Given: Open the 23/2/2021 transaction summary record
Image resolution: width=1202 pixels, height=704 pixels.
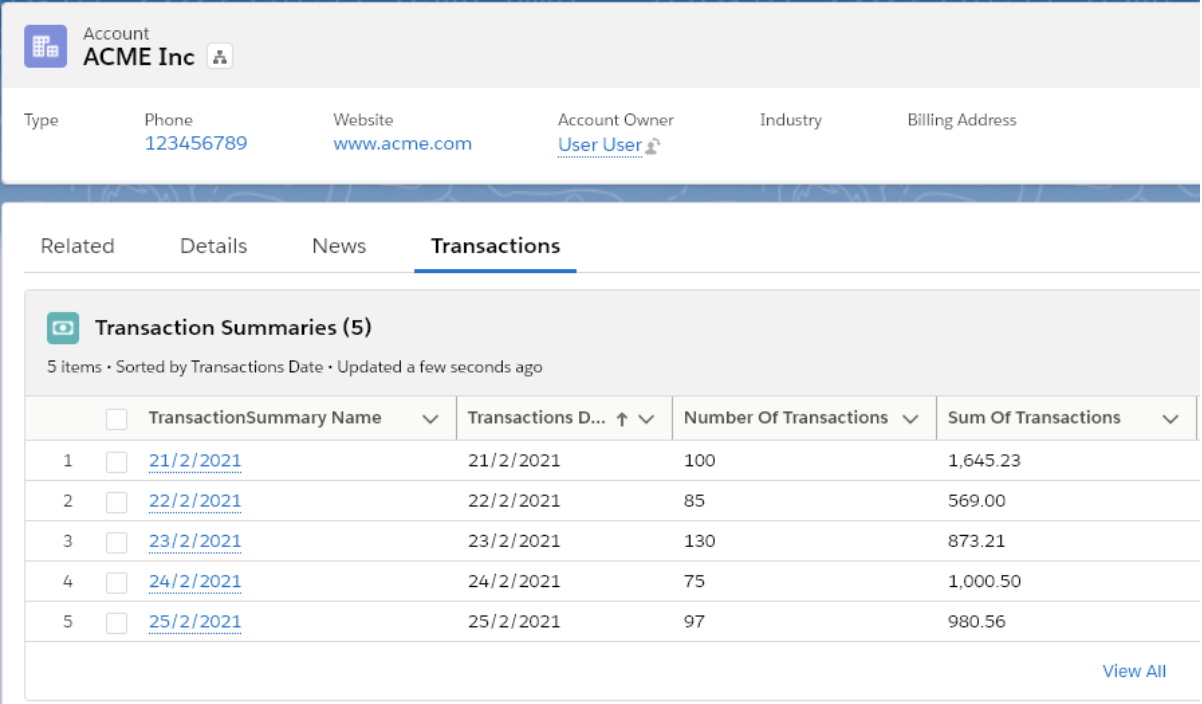Looking at the screenshot, I should coord(195,541).
